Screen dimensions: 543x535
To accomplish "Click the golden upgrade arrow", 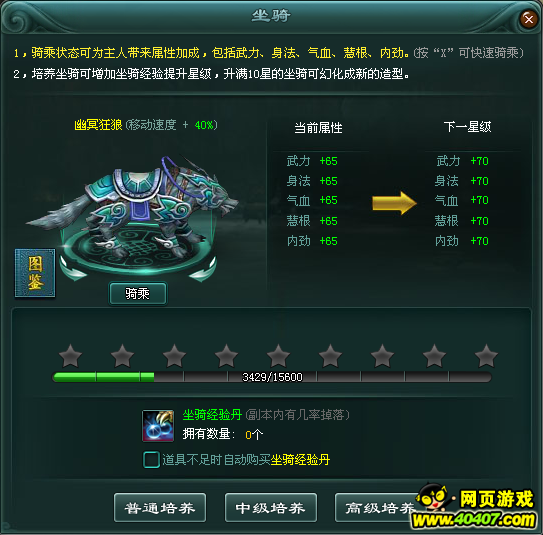I will [x=394, y=203].
